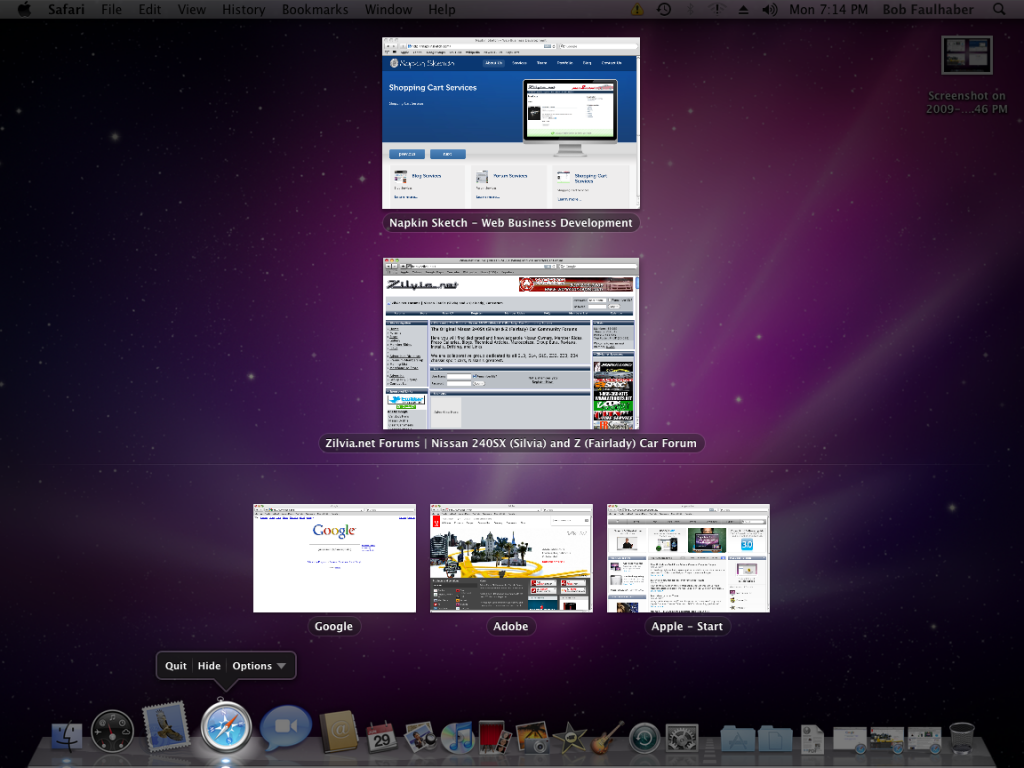Open the iCal calendar icon
This screenshot has height=768, width=1024.
(x=381, y=737)
